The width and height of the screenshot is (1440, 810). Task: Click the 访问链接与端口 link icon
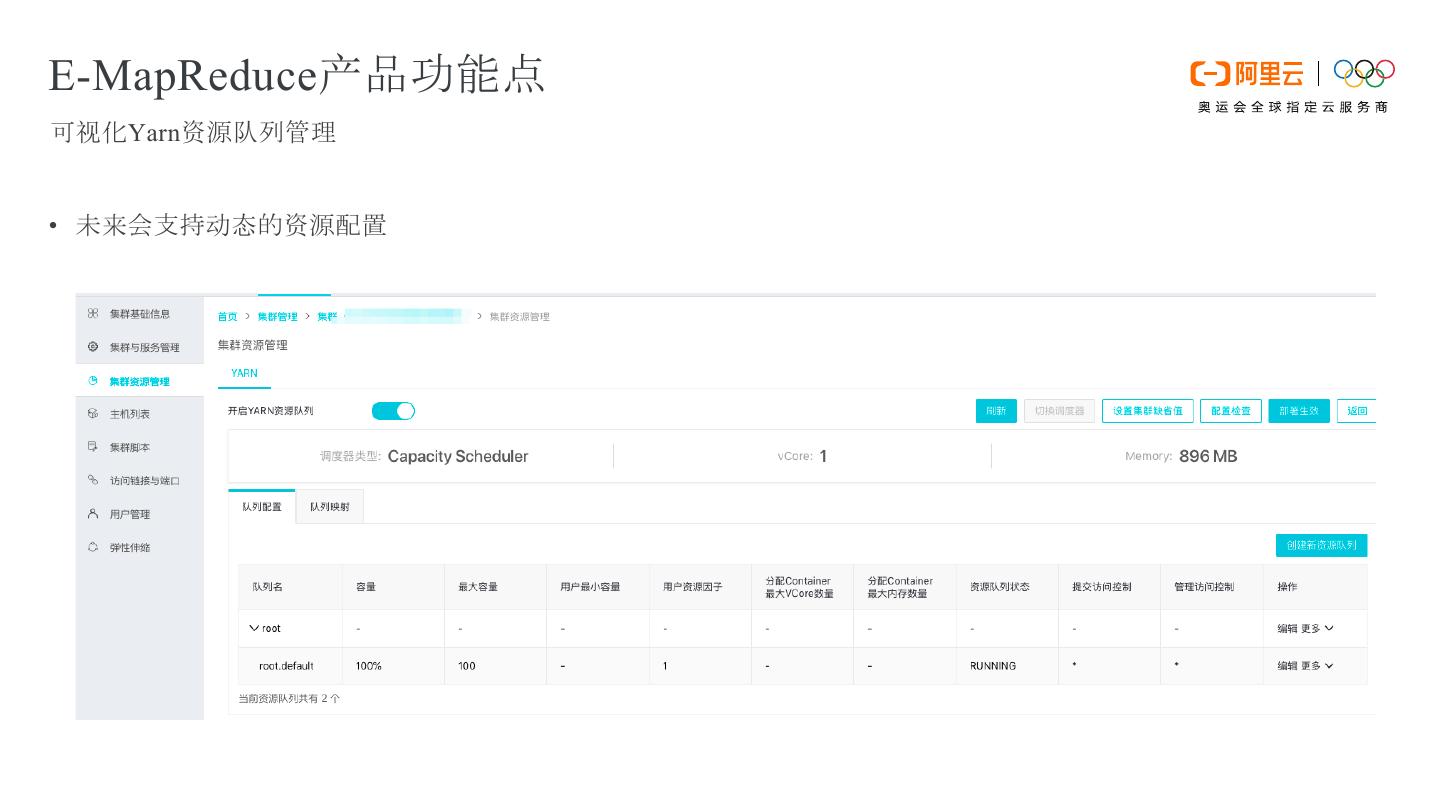point(93,481)
